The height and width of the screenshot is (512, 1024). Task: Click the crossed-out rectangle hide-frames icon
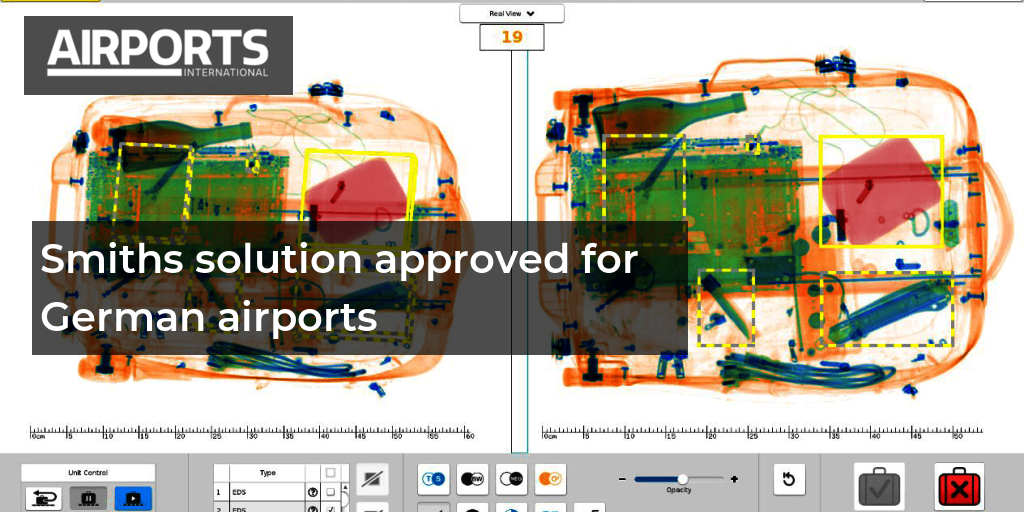click(x=372, y=480)
